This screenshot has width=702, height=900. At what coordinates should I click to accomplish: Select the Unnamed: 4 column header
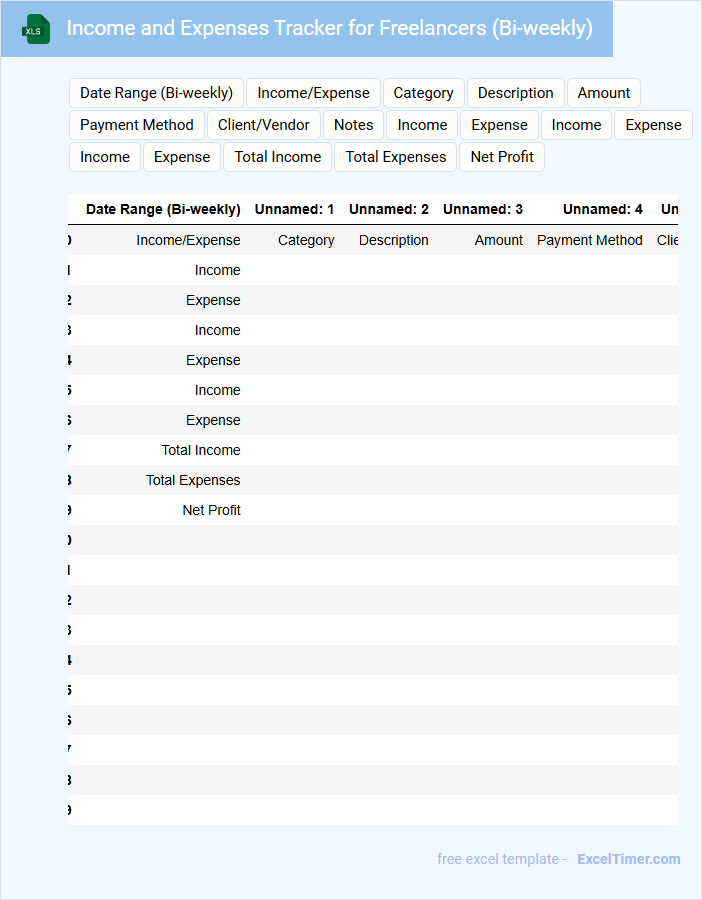[602, 210]
